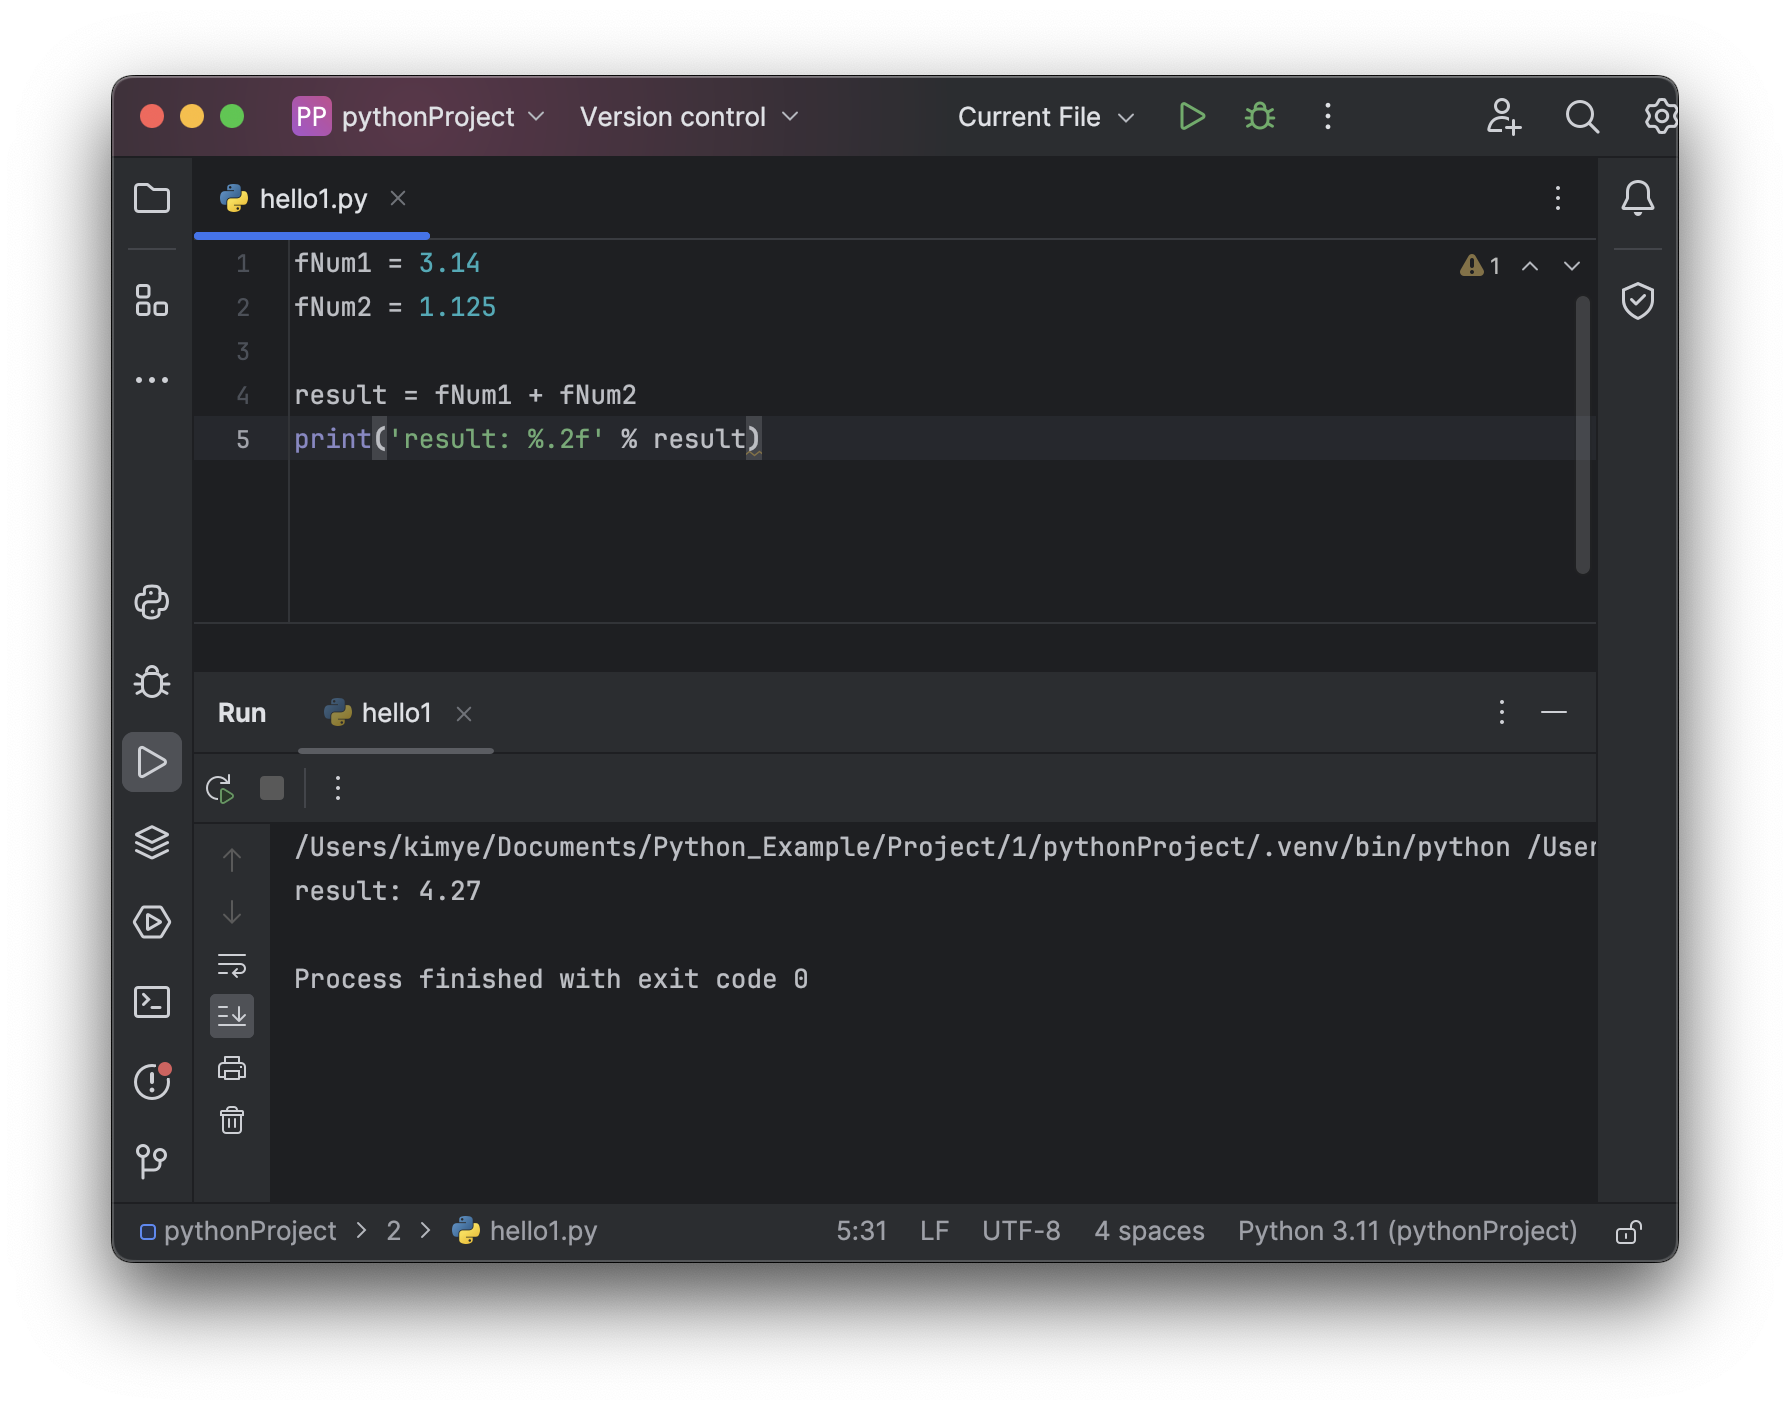Open IDE settings gear
This screenshot has height=1410, width=1790.
1660,117
